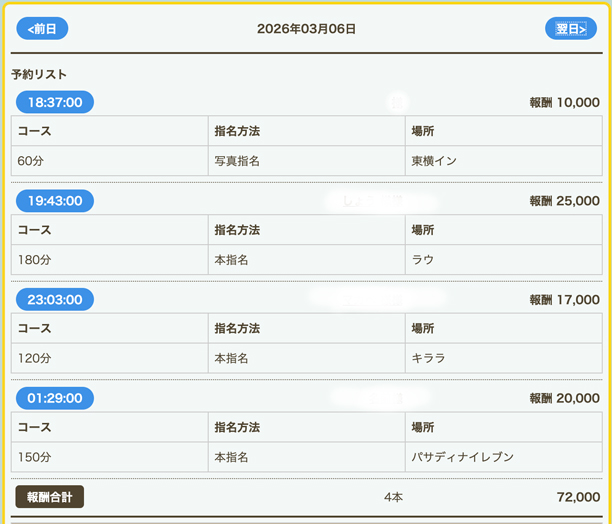The image size is (612, 524).
Task: Click the 報酬合計 total label
Action: (50, 497)
